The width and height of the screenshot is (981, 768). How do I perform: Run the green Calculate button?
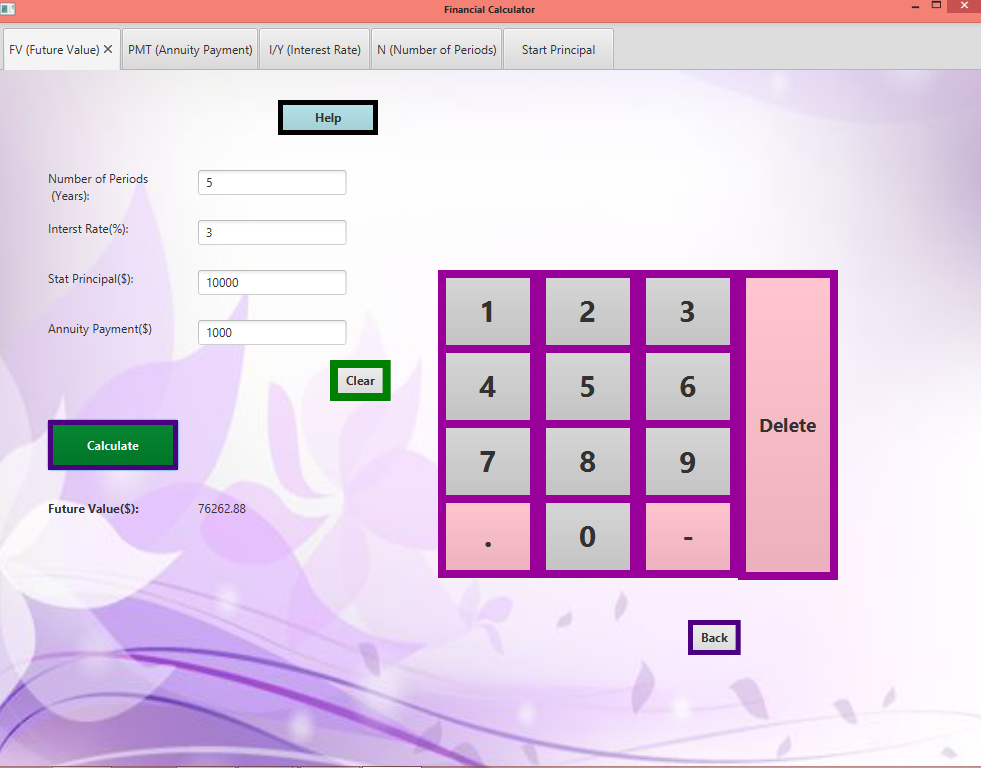coord(113,445)
